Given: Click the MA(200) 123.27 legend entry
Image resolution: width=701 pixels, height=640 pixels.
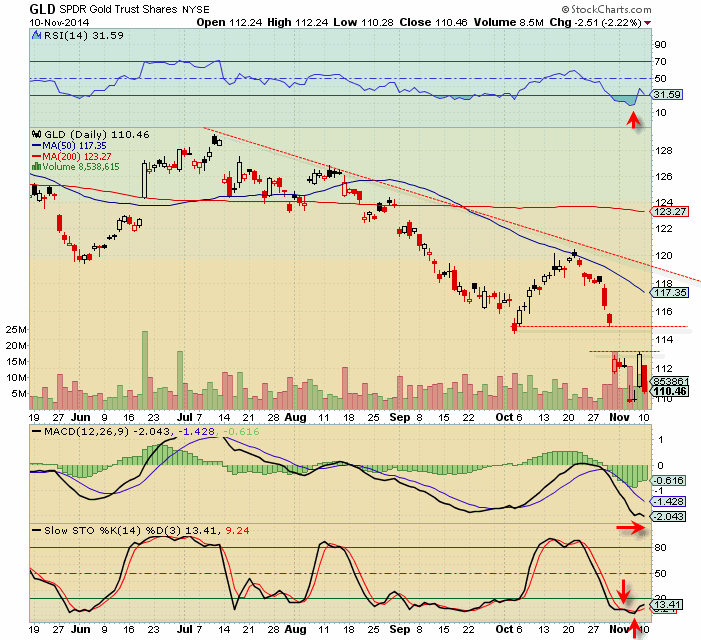Looking at the screenshot, I should point(76,156).
